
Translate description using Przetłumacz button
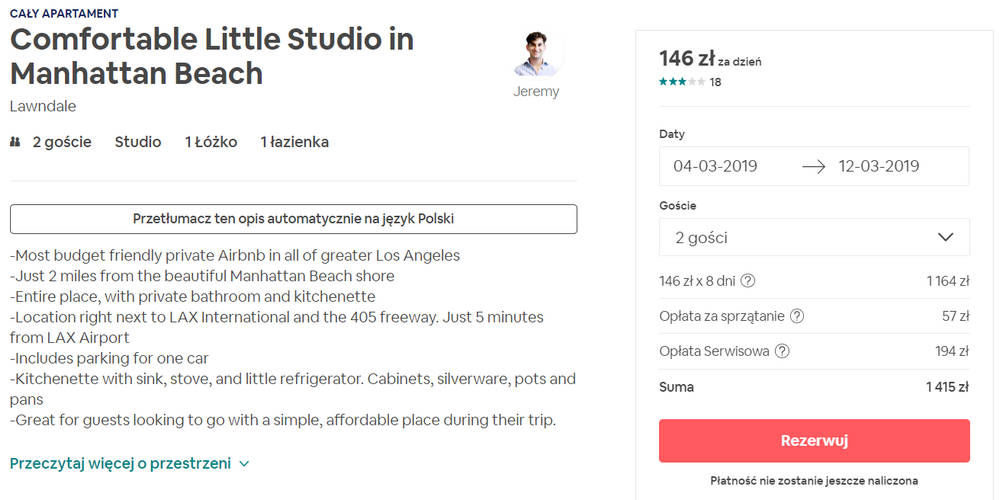coord(293,219)
